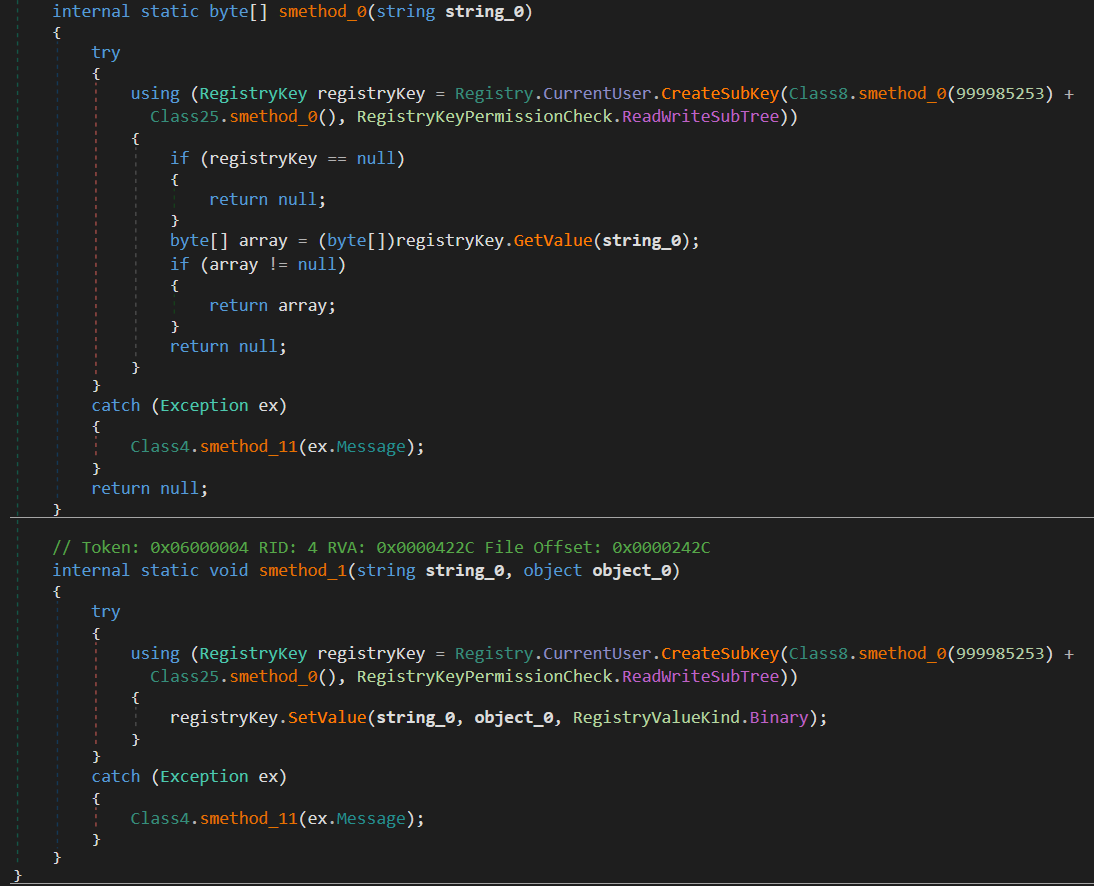Click string_0 argument inside the GetValue call
Screen dimensions: 1094x886
[x=642, y=241]
